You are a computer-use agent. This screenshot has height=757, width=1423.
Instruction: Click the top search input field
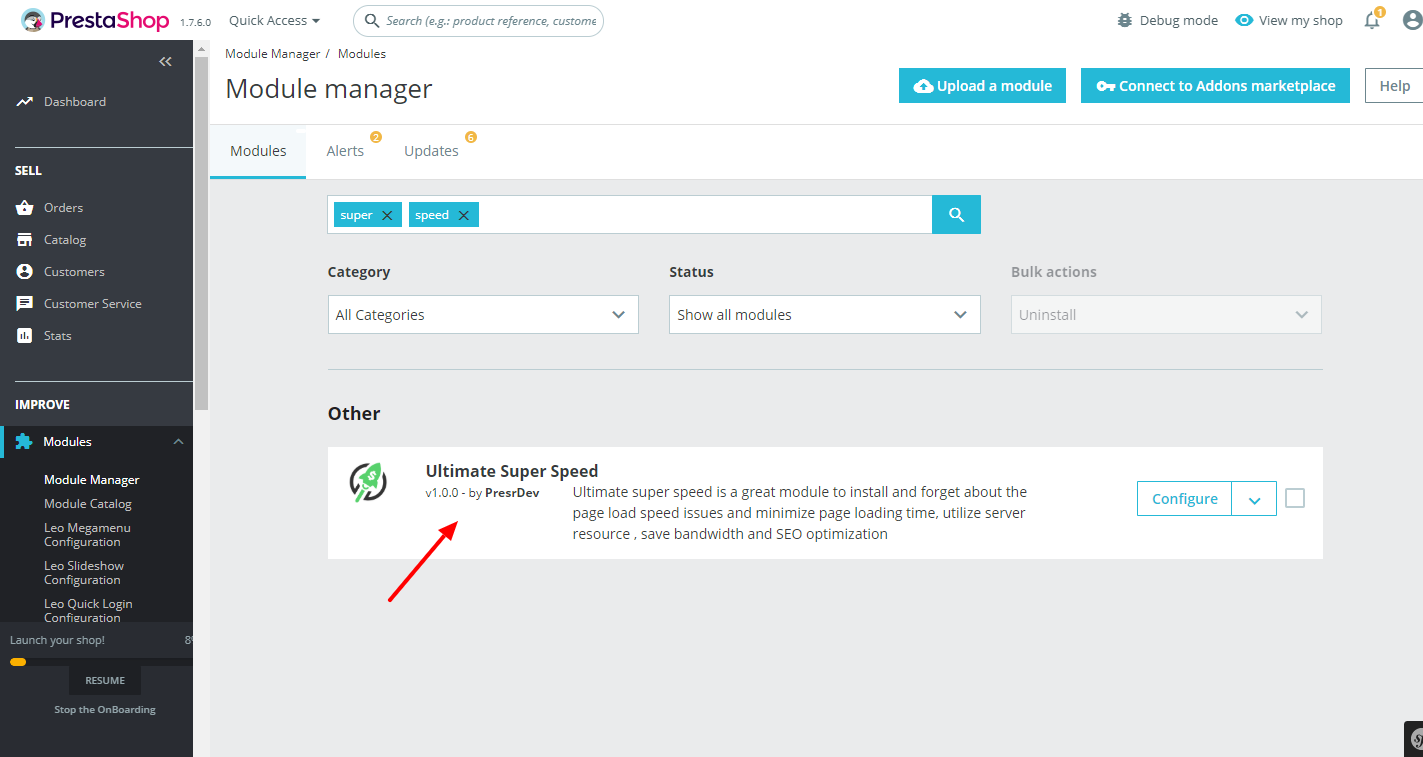point(478,20)
